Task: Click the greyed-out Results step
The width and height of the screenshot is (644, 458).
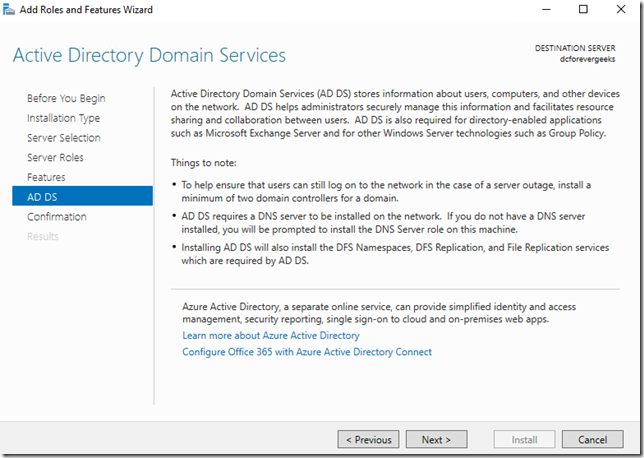Action: (x=43, y=237)
